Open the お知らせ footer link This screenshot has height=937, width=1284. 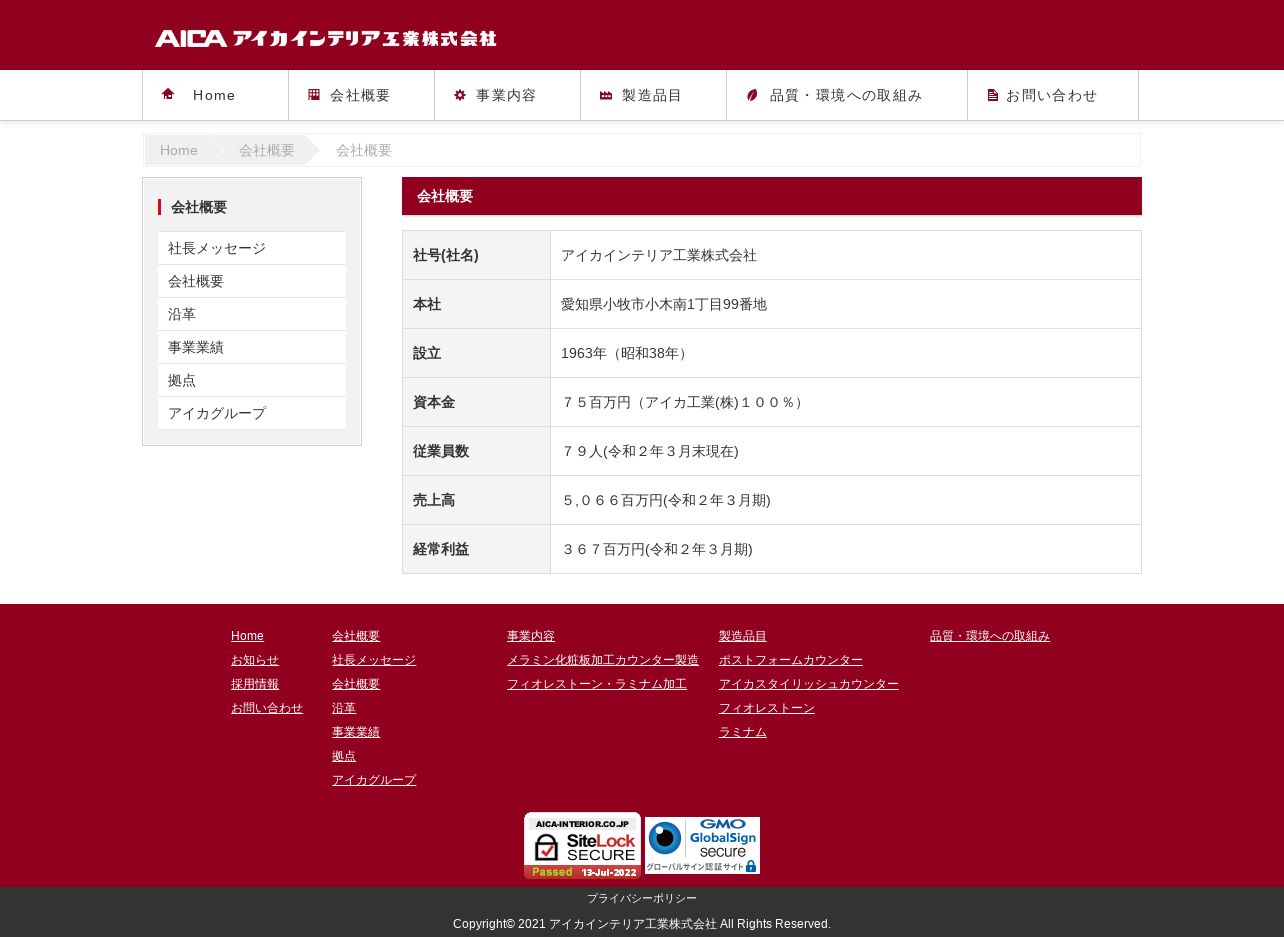255,660
